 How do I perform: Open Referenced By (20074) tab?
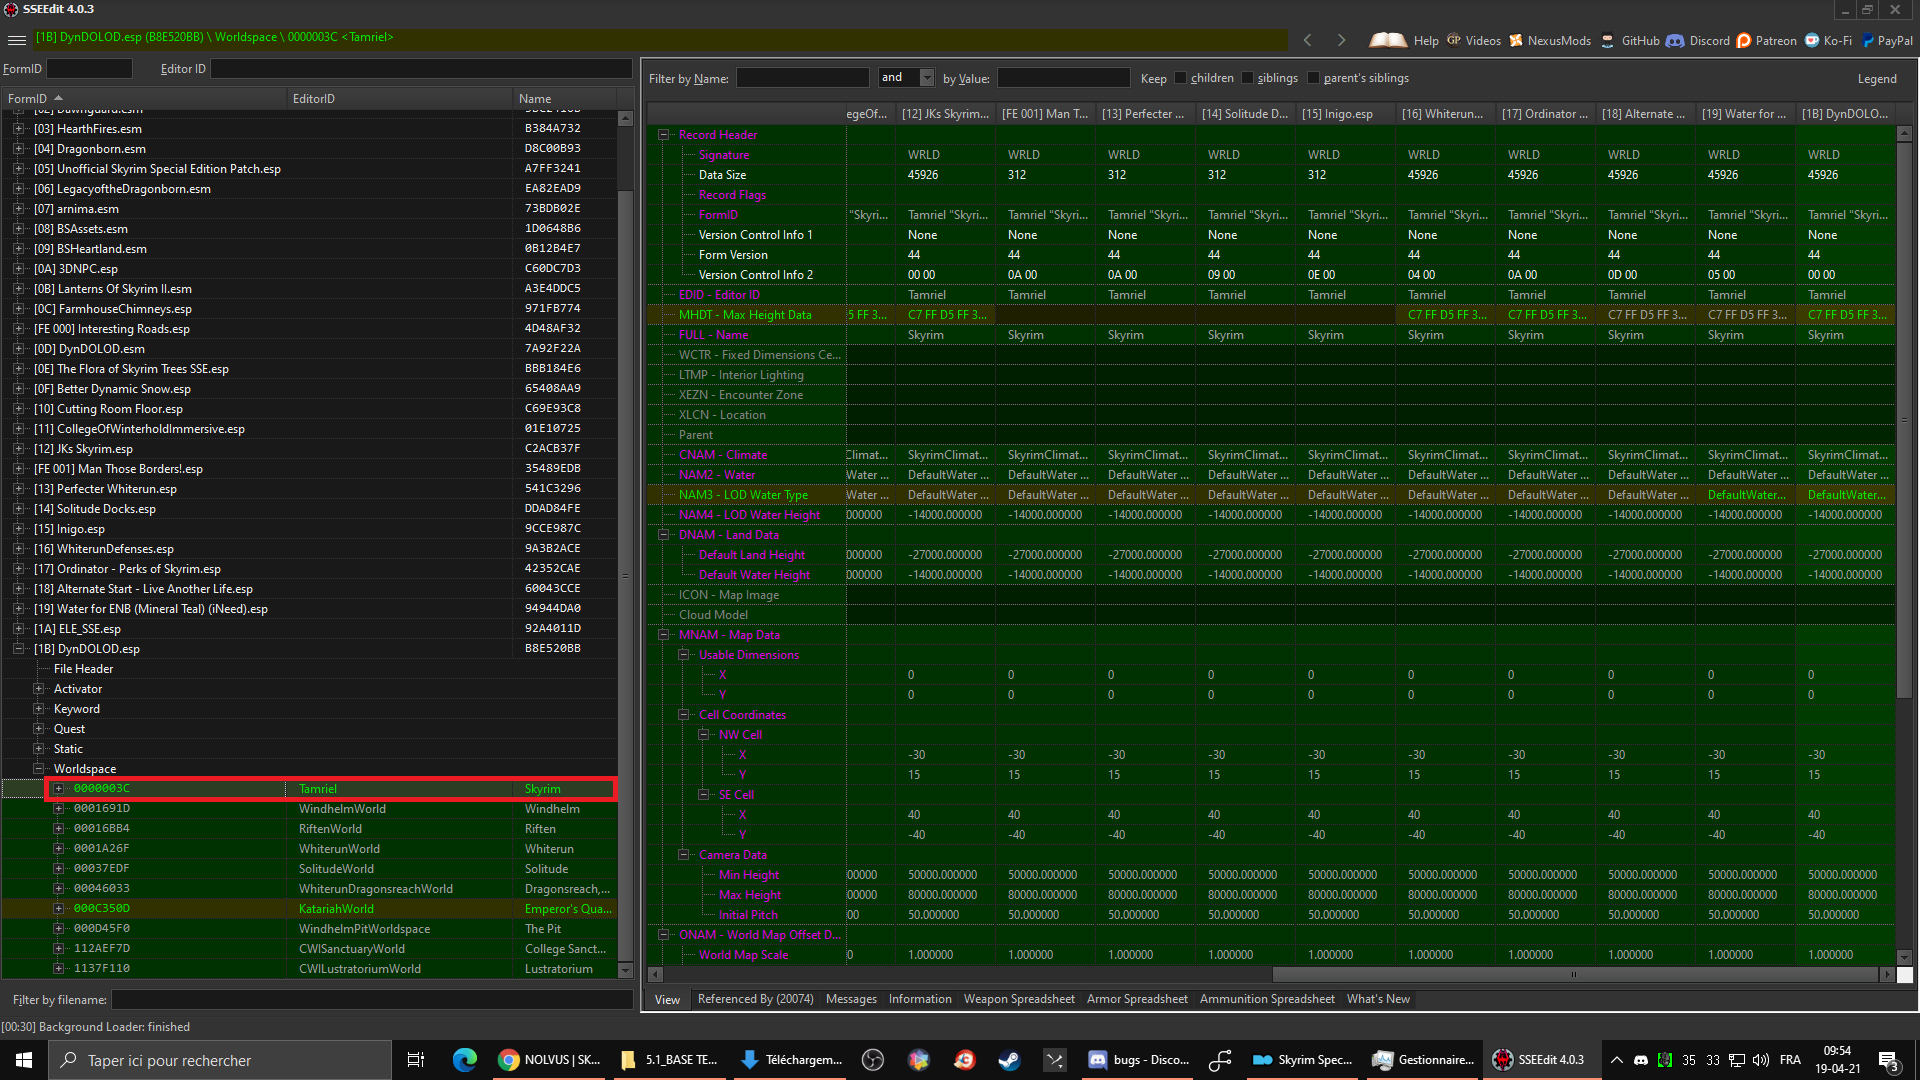pos(755,999)
